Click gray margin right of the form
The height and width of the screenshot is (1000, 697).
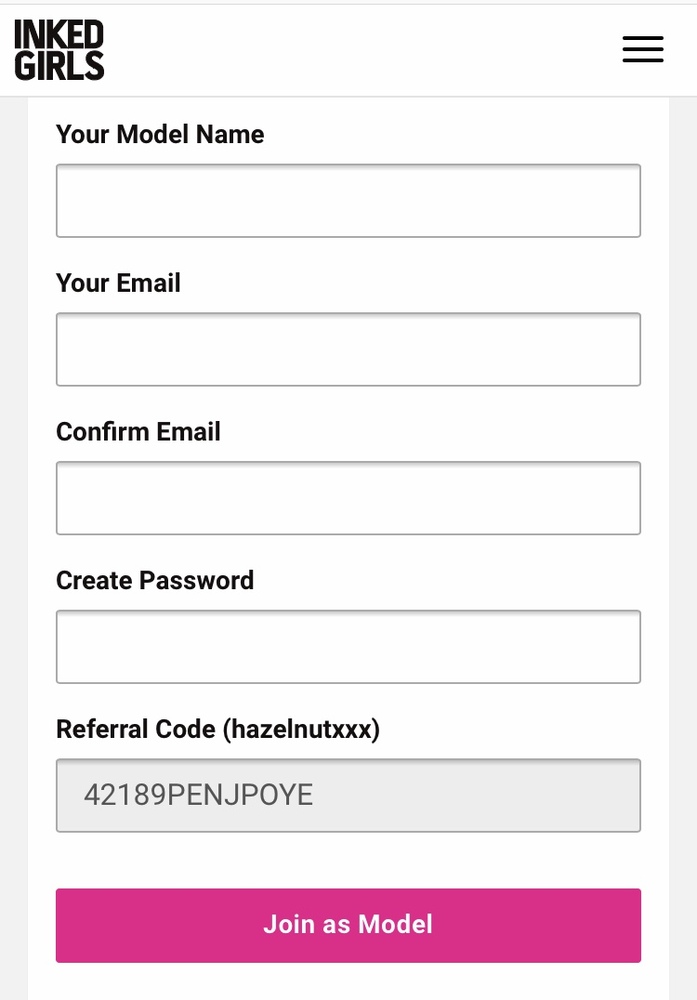point(682,500)
